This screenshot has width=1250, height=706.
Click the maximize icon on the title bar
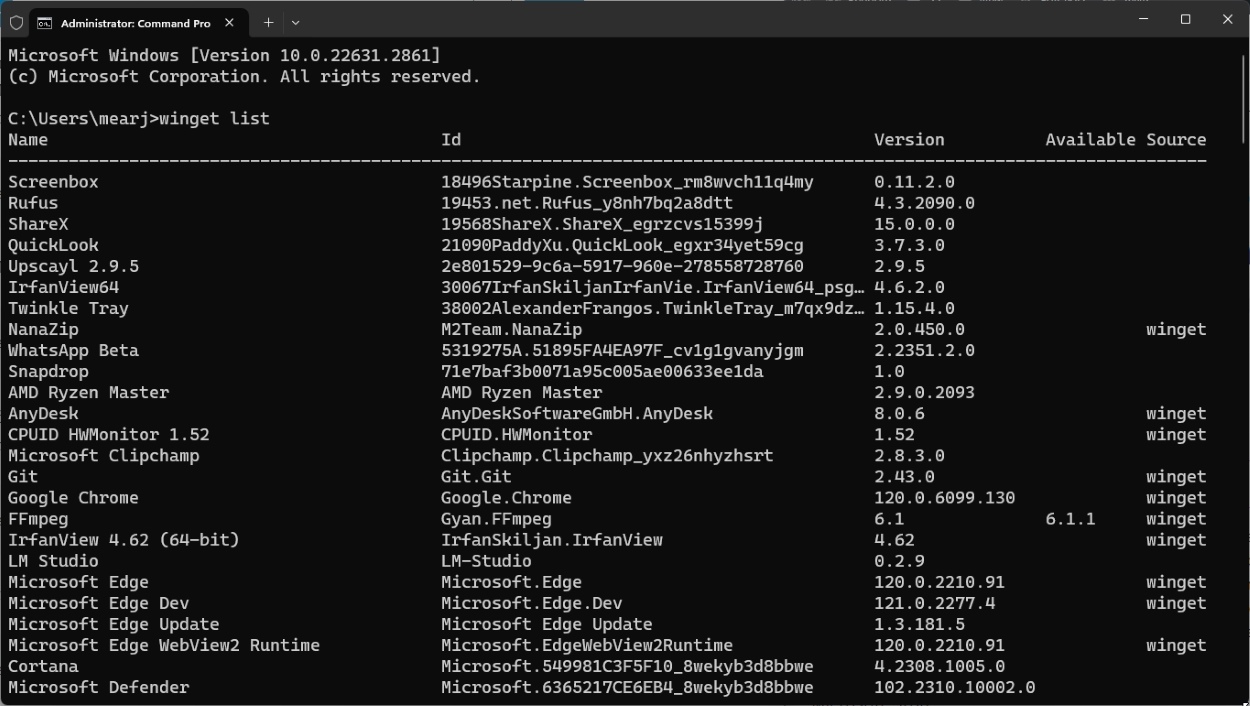click(1185, 20)
